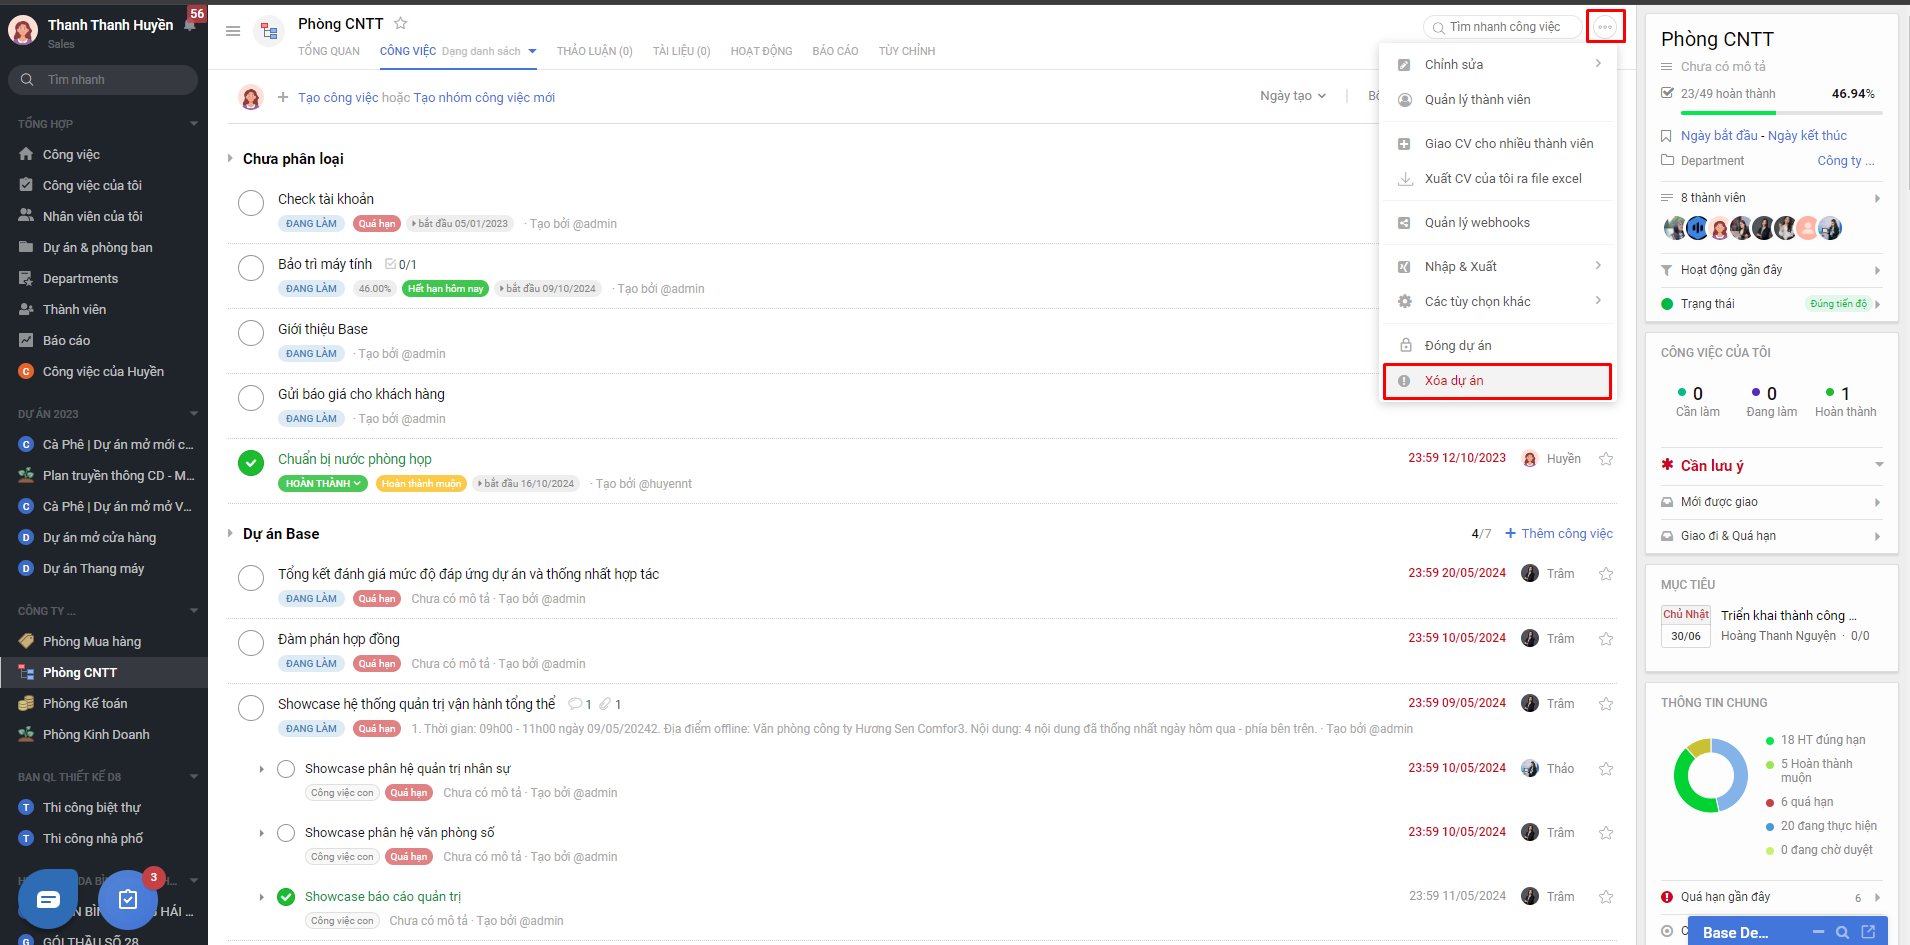Click Tạo nhóm công việc mới link
Viewport: 1910px width, 945px height.
click(x=484, y=97)
